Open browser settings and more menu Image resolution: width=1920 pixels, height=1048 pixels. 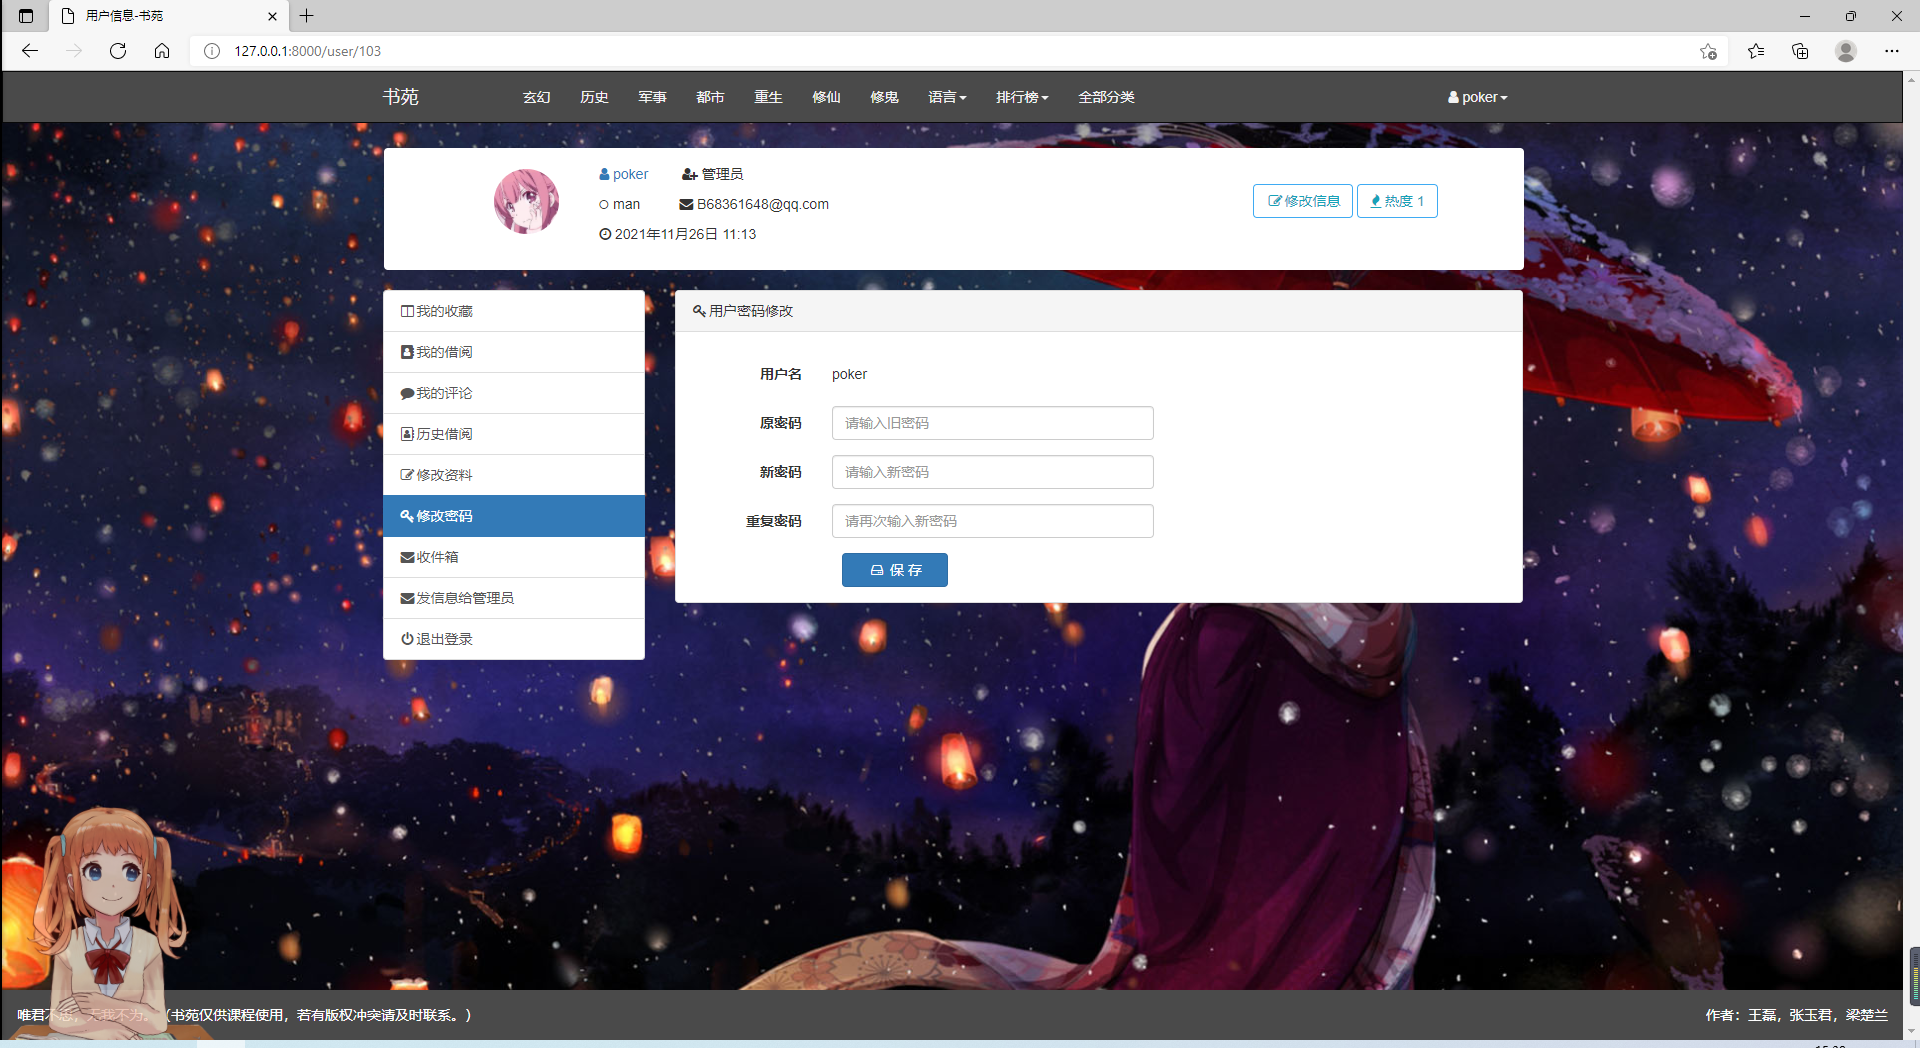(1892, 51)
